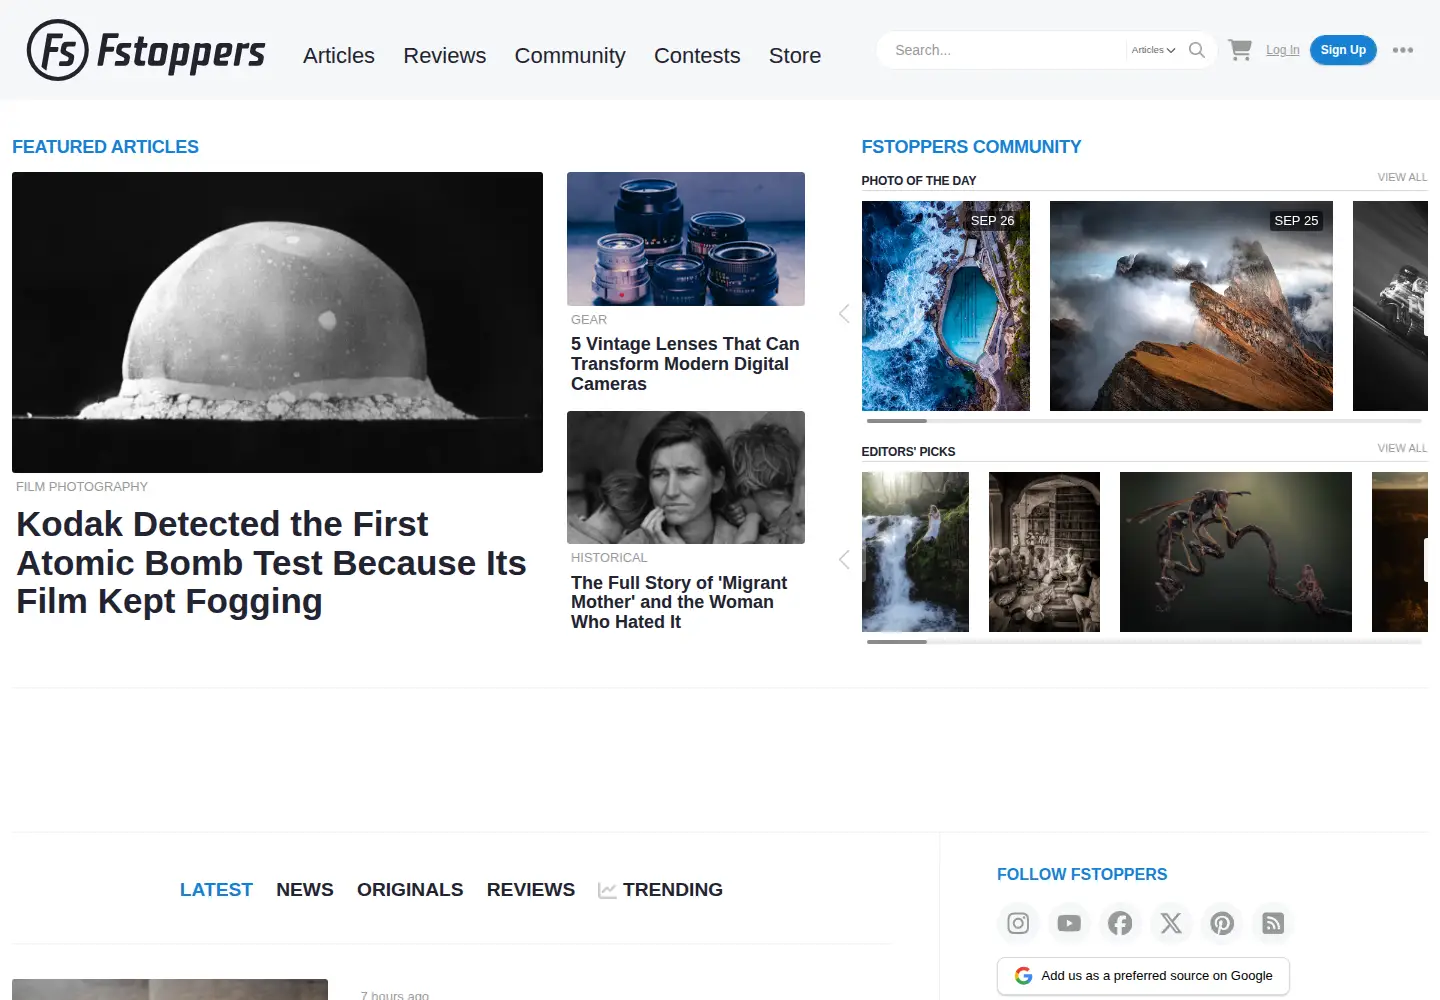Click previous arrow in Photo of the Day
The height and width of the screenshot is (1000, 1440).
(844, 314)
